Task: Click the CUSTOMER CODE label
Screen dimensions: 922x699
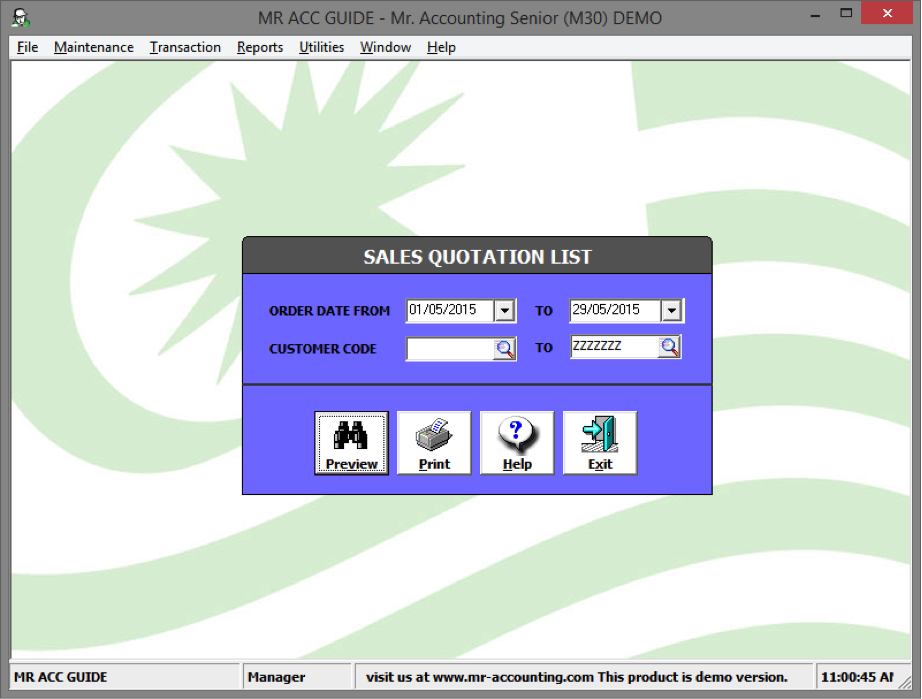Action: (322, 349)
